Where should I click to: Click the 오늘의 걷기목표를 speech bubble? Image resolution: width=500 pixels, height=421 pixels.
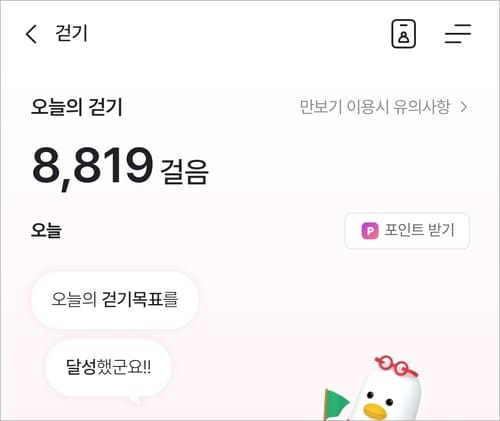(115, 300)
